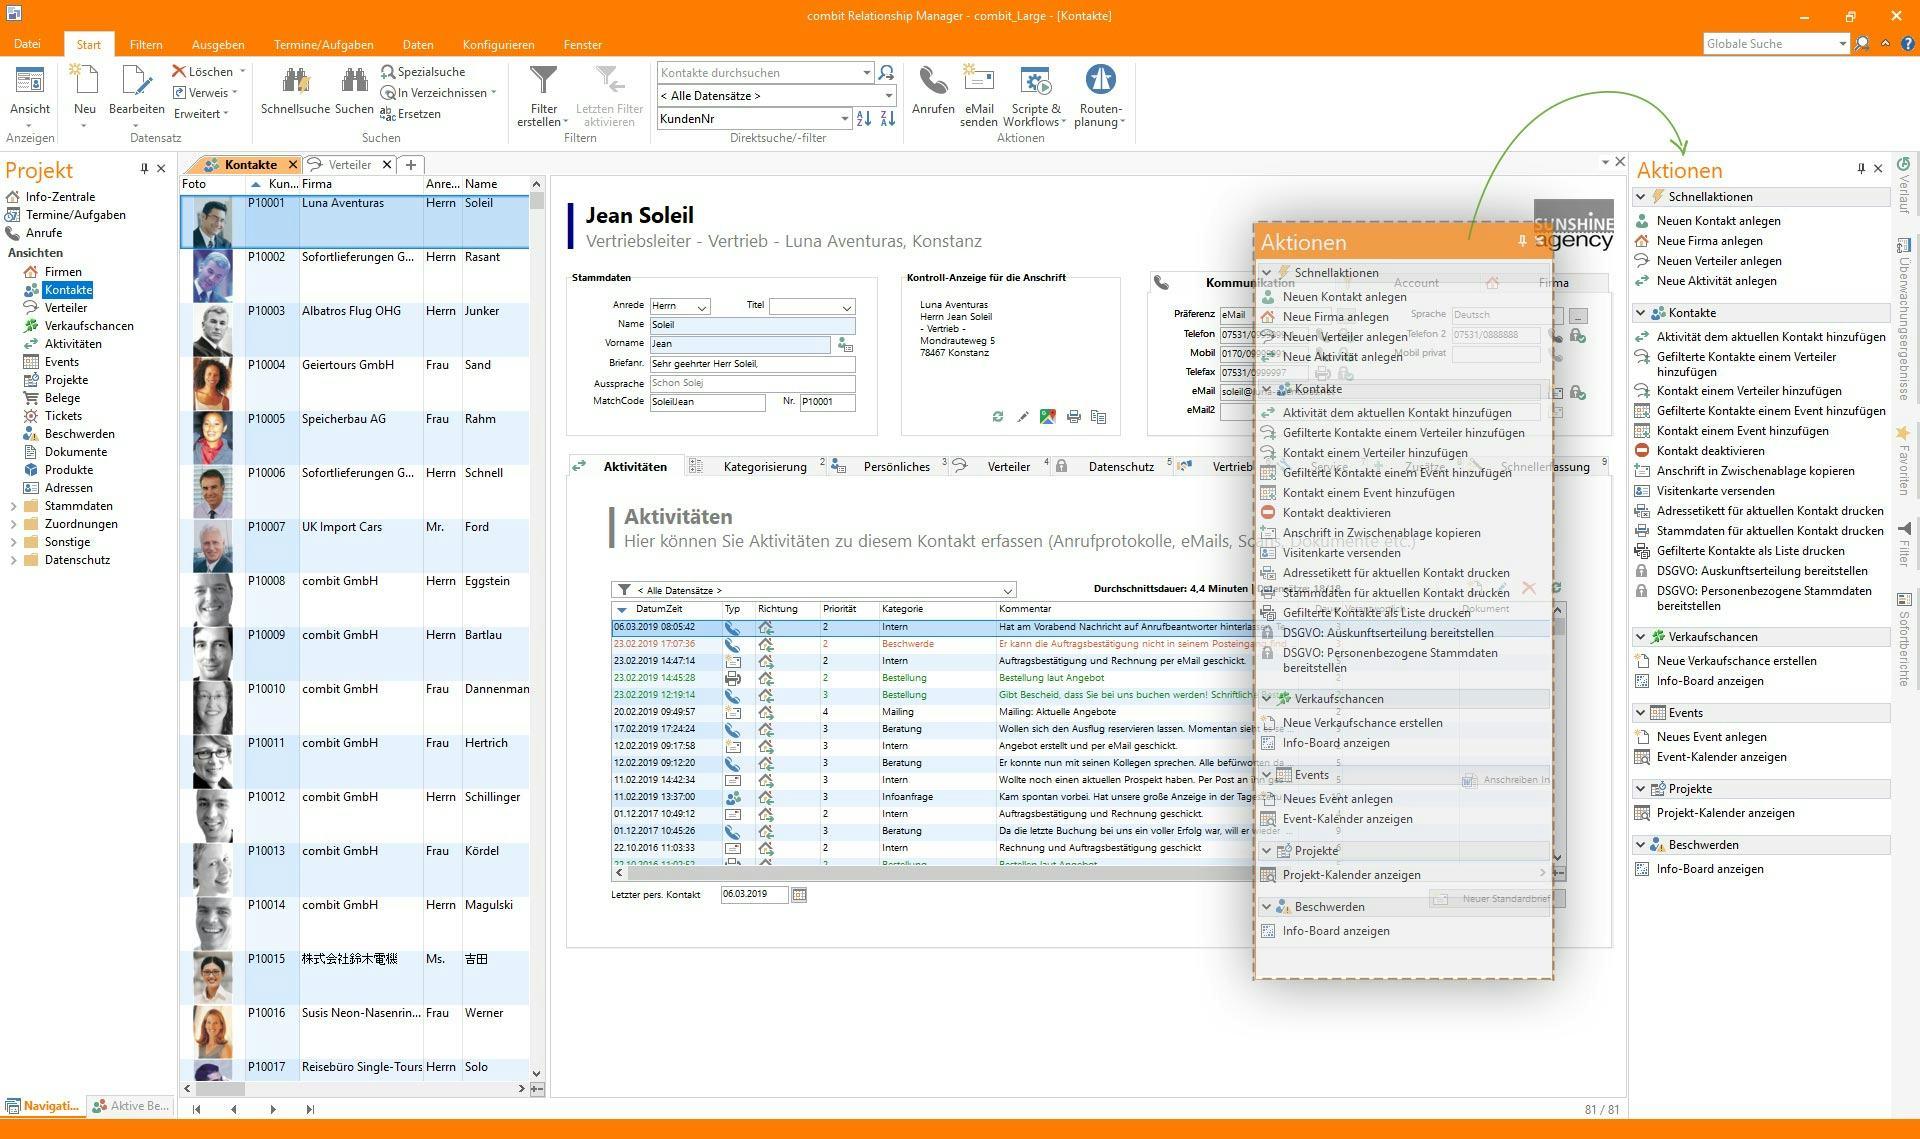Screen dimensions: 1920x1139
Task: Toggle pin on the Aktionen side panel
Action: point(1860,169)
